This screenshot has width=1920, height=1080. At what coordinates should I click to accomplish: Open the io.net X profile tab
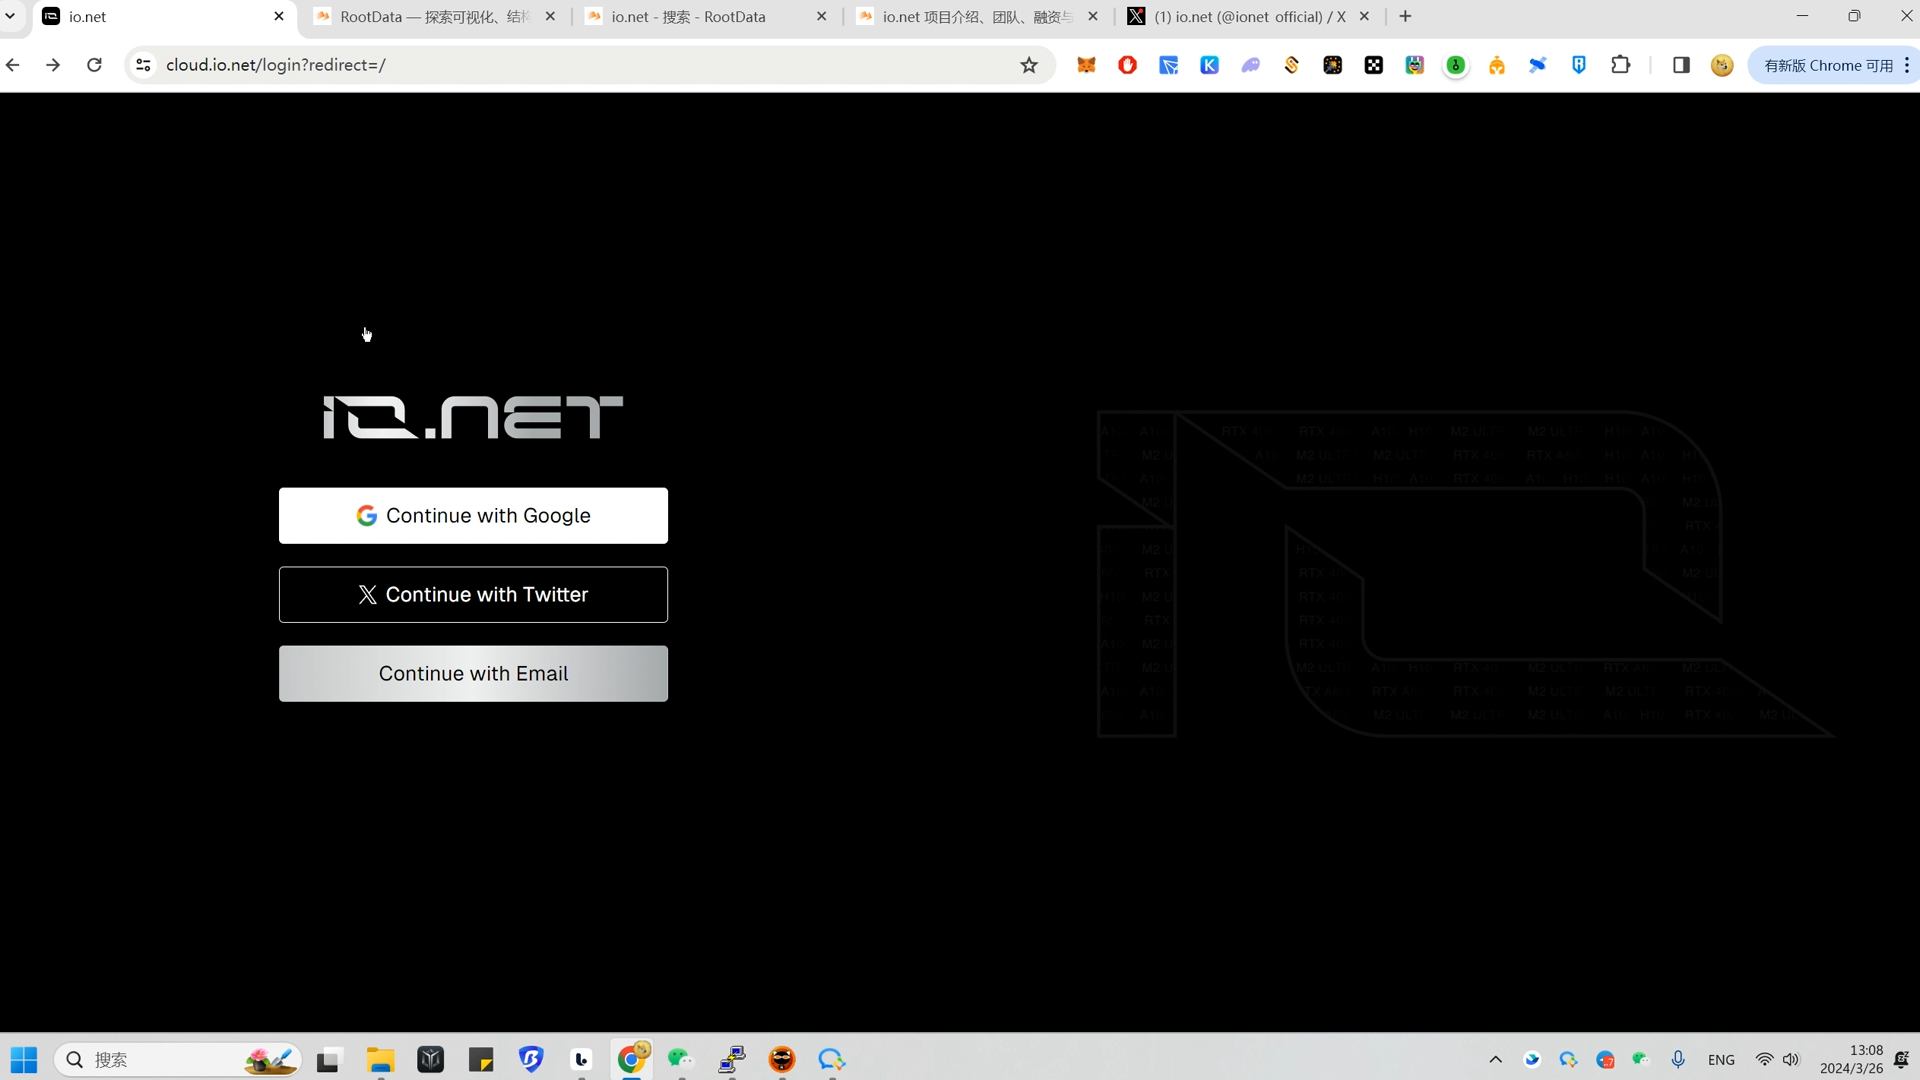[x=1248, y=17]
